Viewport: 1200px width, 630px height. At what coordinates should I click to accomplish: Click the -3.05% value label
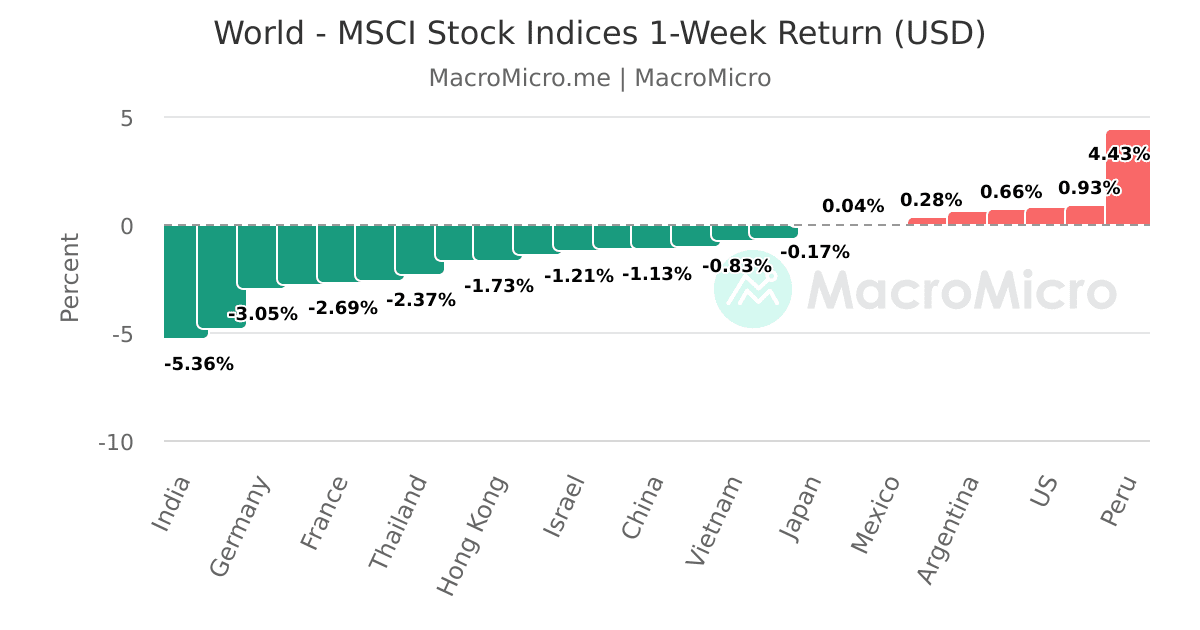[x=263, y=314]
